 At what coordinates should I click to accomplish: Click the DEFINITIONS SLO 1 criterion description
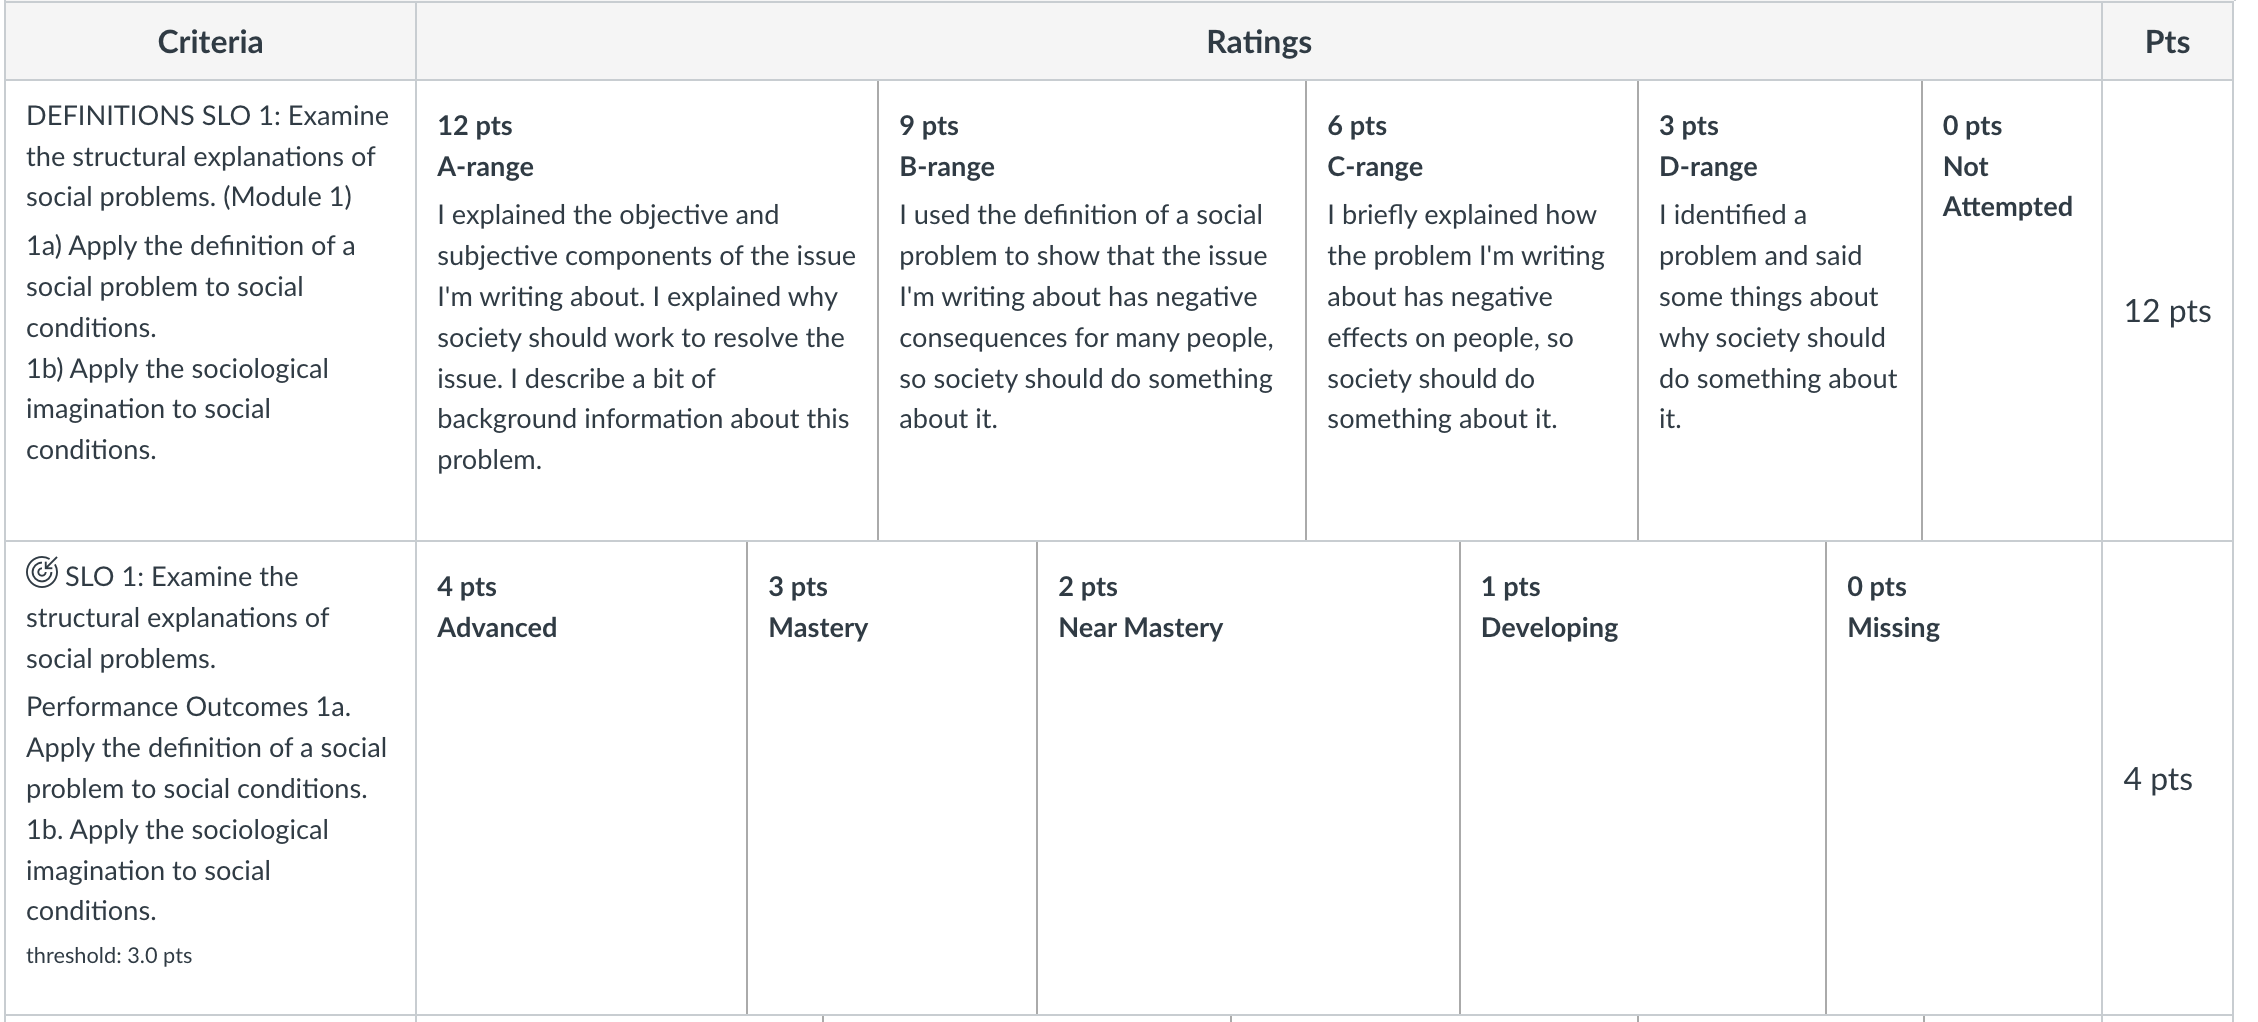207,156
